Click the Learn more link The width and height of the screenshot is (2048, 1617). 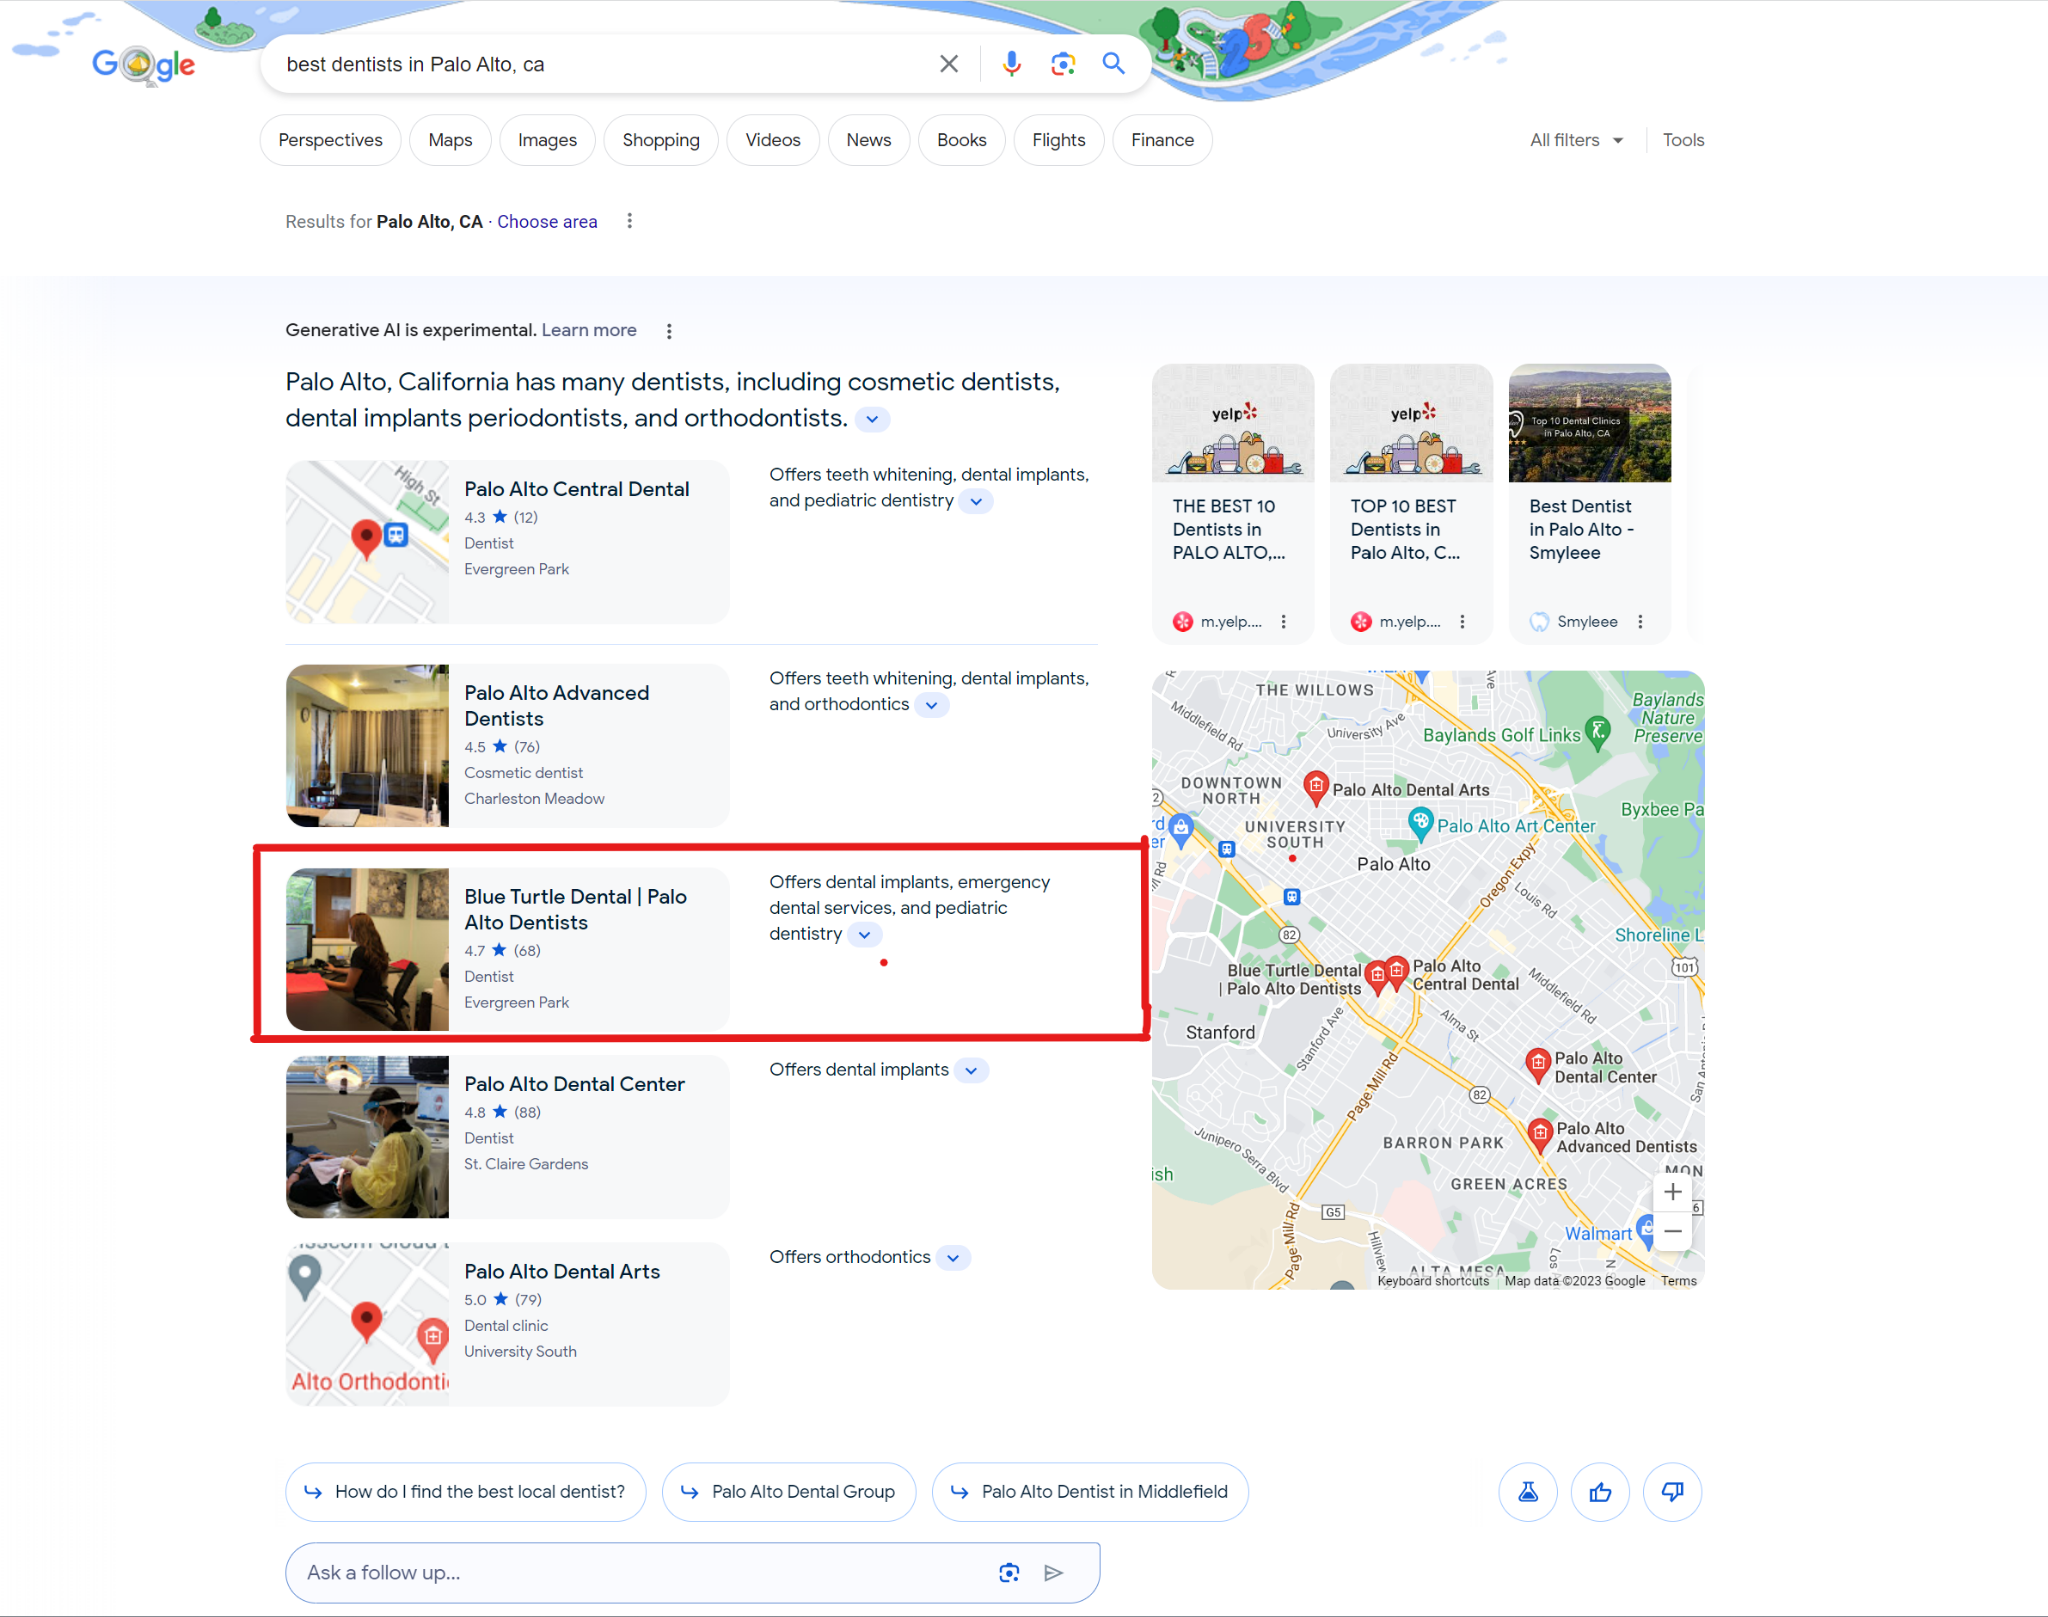pos(589,330)
